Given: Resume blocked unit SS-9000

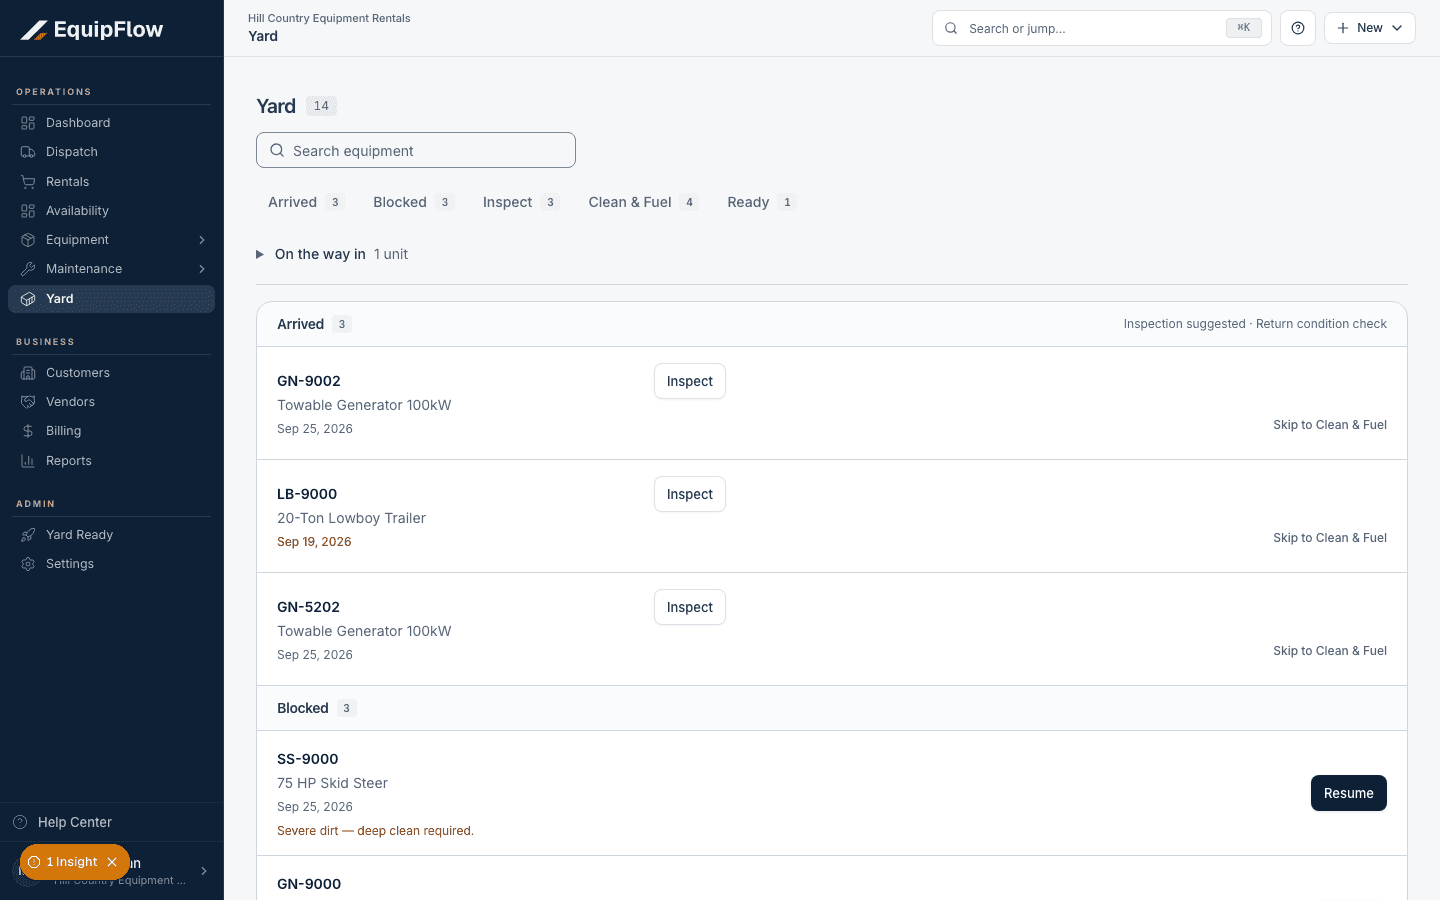Looking at the screenshot, I should coord(1349,793).
